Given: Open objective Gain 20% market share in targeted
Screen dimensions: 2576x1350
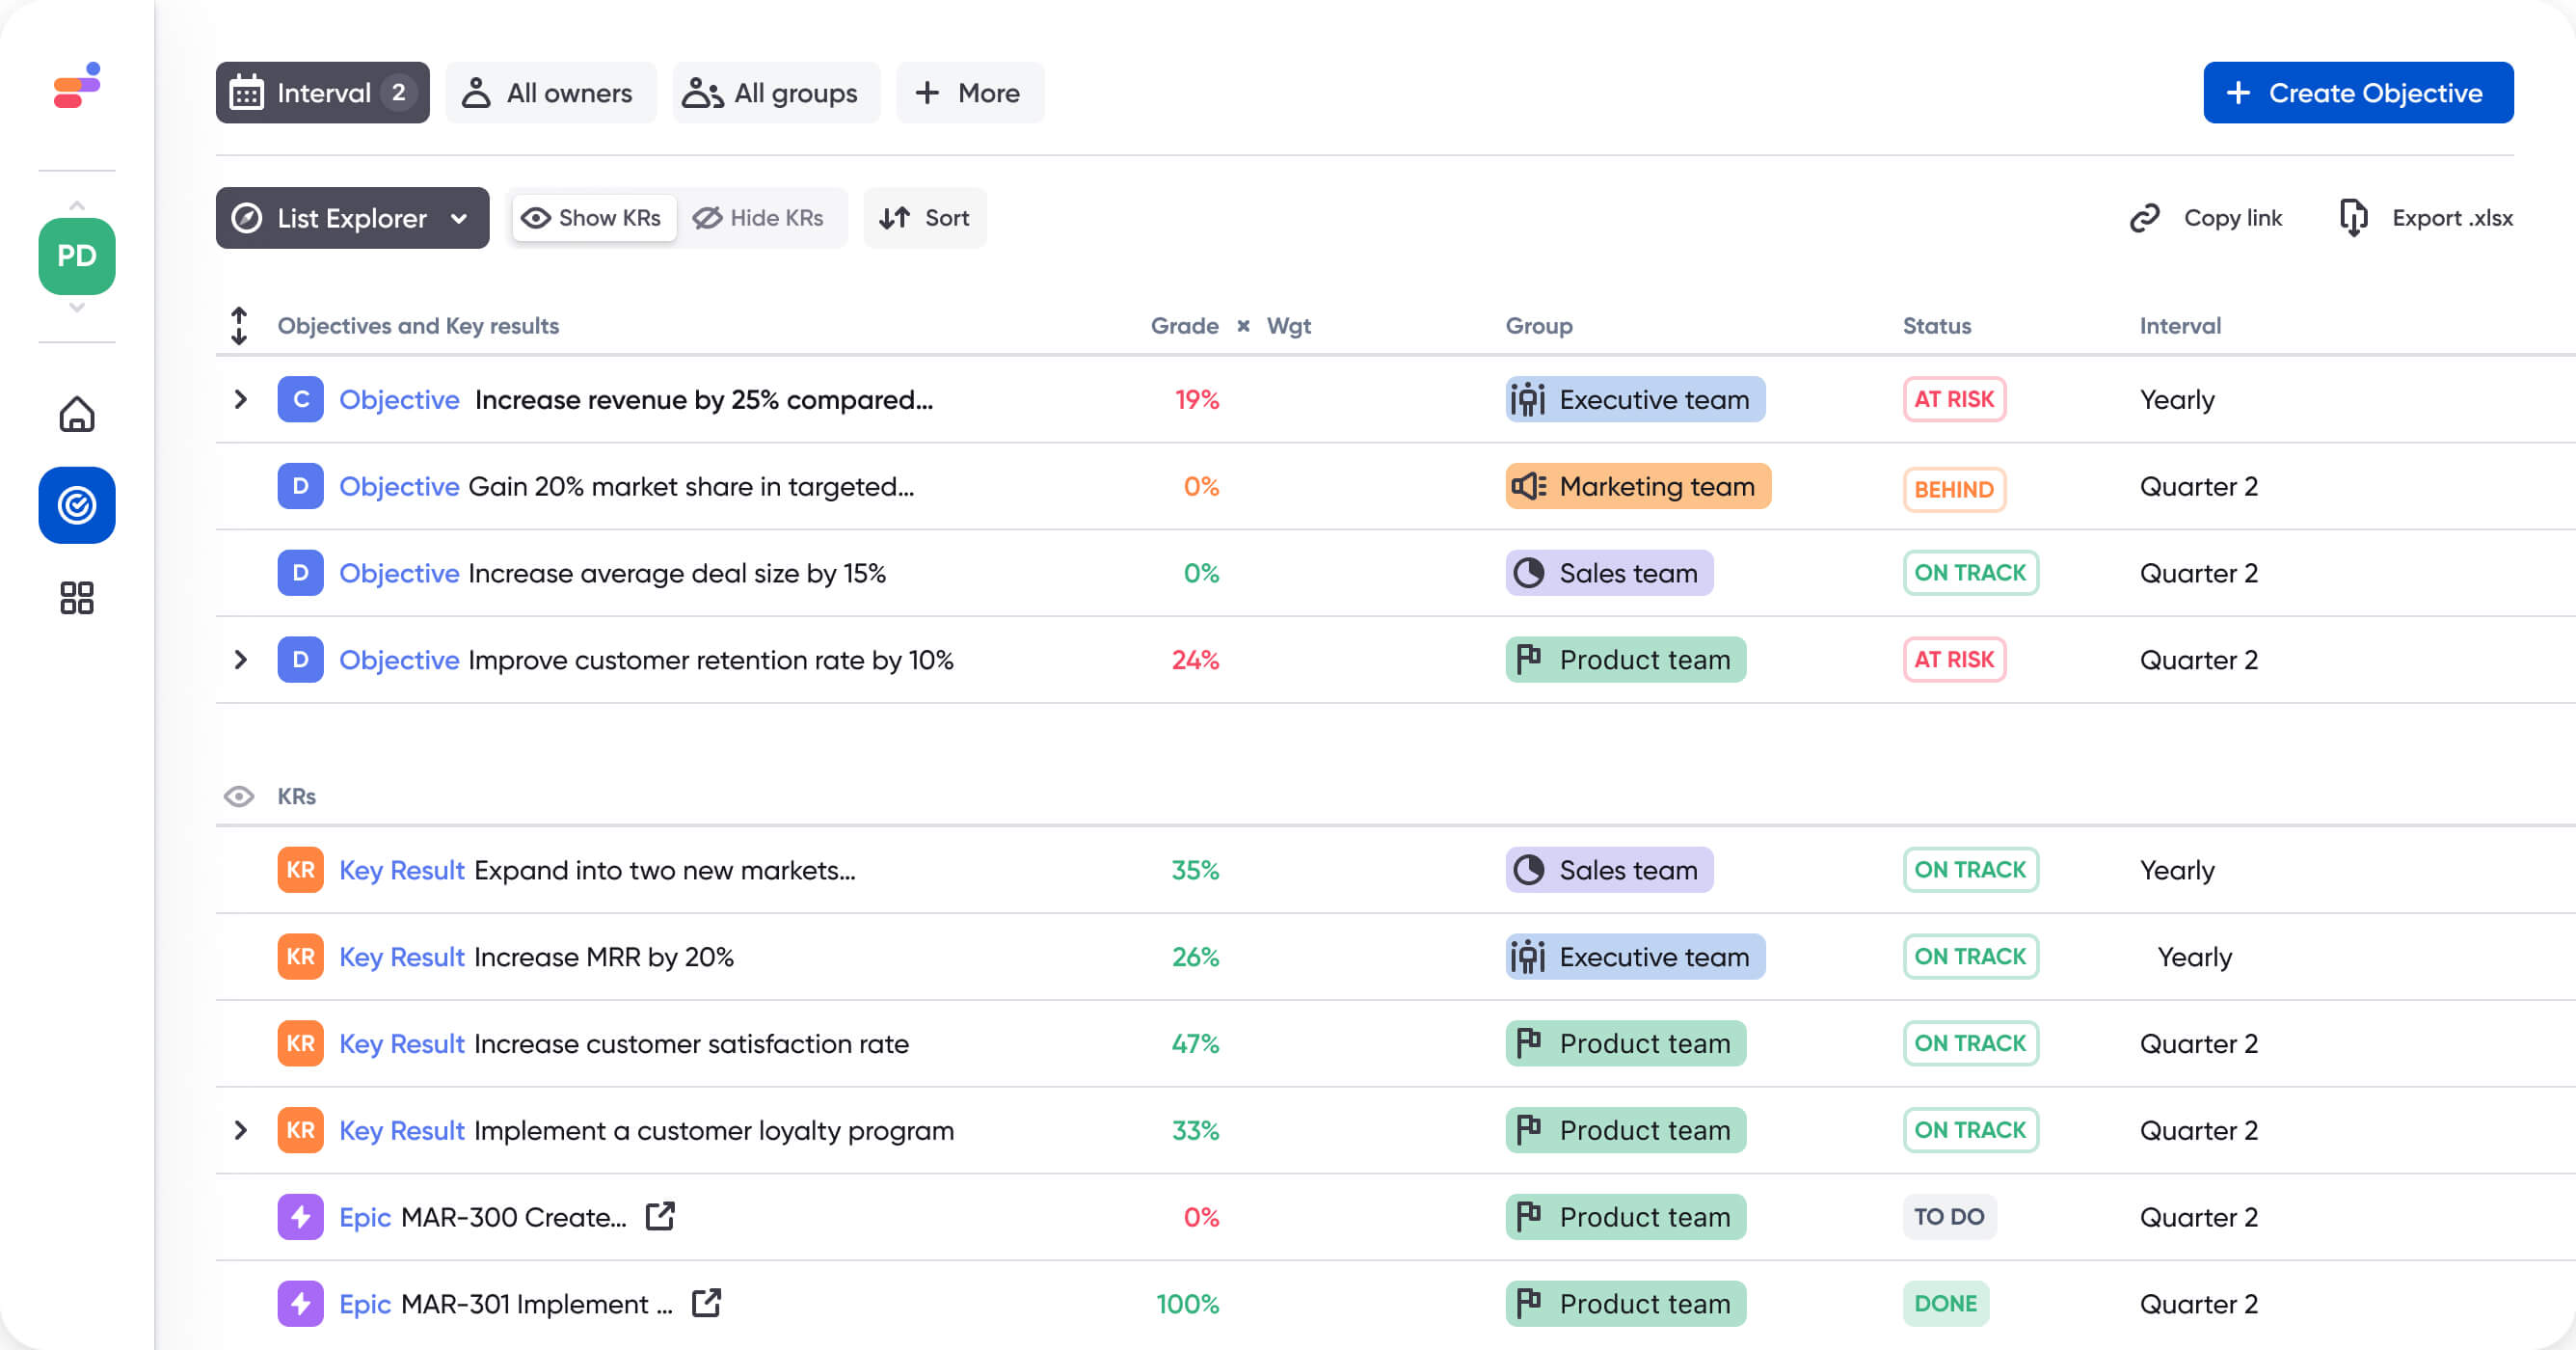Looking at the screenshot, I should (691, 487).
